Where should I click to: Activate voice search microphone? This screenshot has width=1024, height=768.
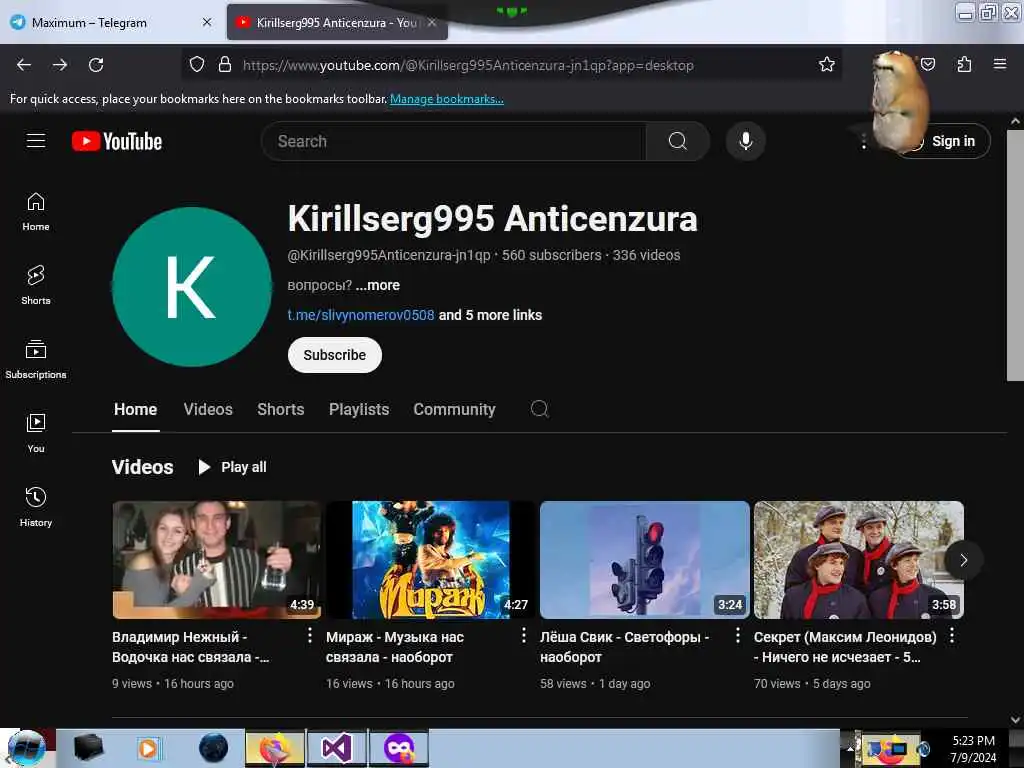(x=745, y=141)
